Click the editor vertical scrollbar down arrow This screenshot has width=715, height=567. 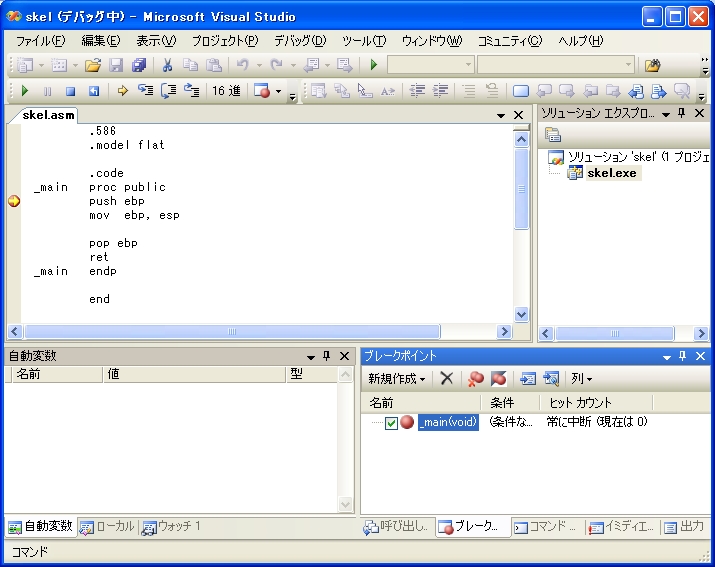tap(521, 314)
